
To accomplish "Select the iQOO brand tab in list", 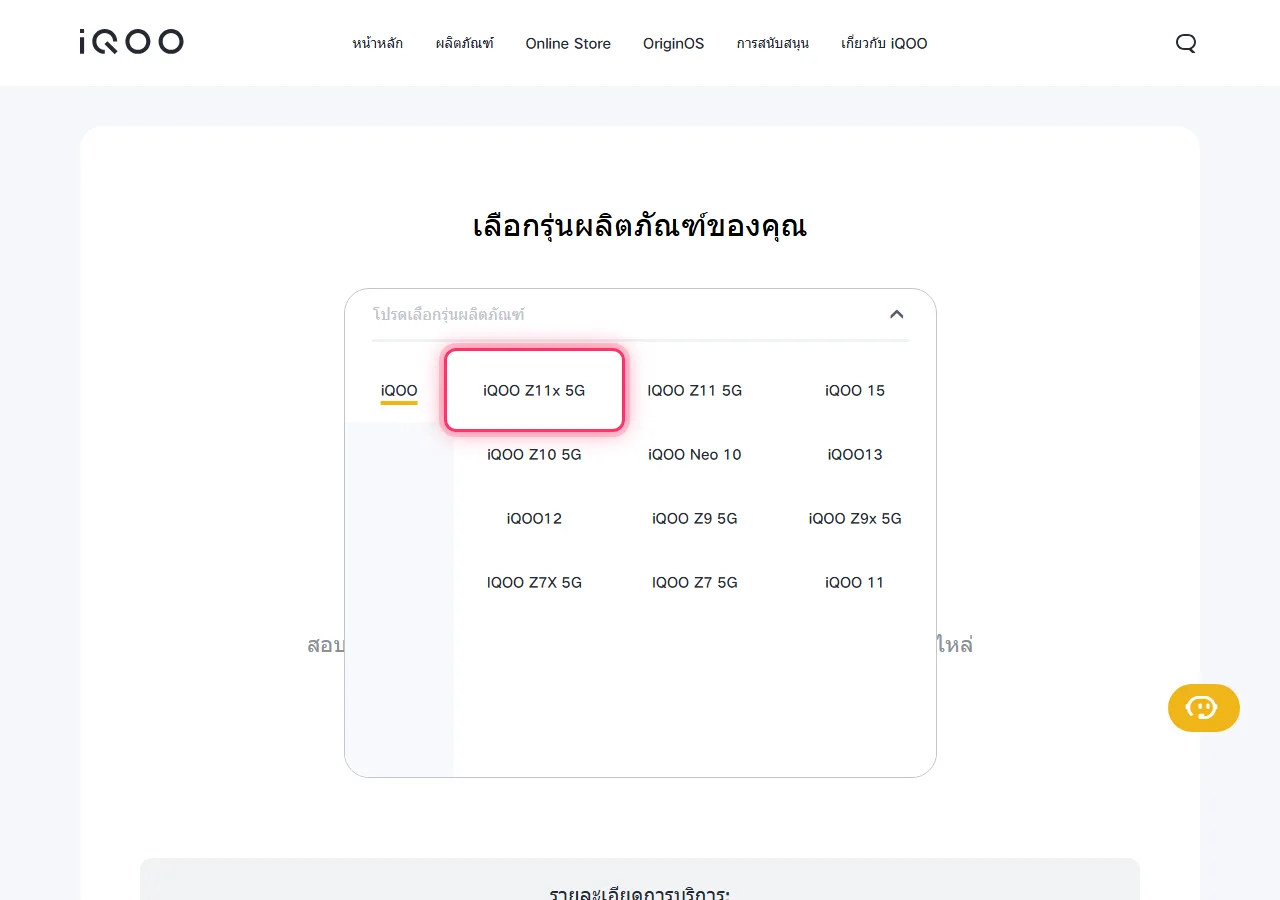I will pyautogui.click(x=399, y=391).
